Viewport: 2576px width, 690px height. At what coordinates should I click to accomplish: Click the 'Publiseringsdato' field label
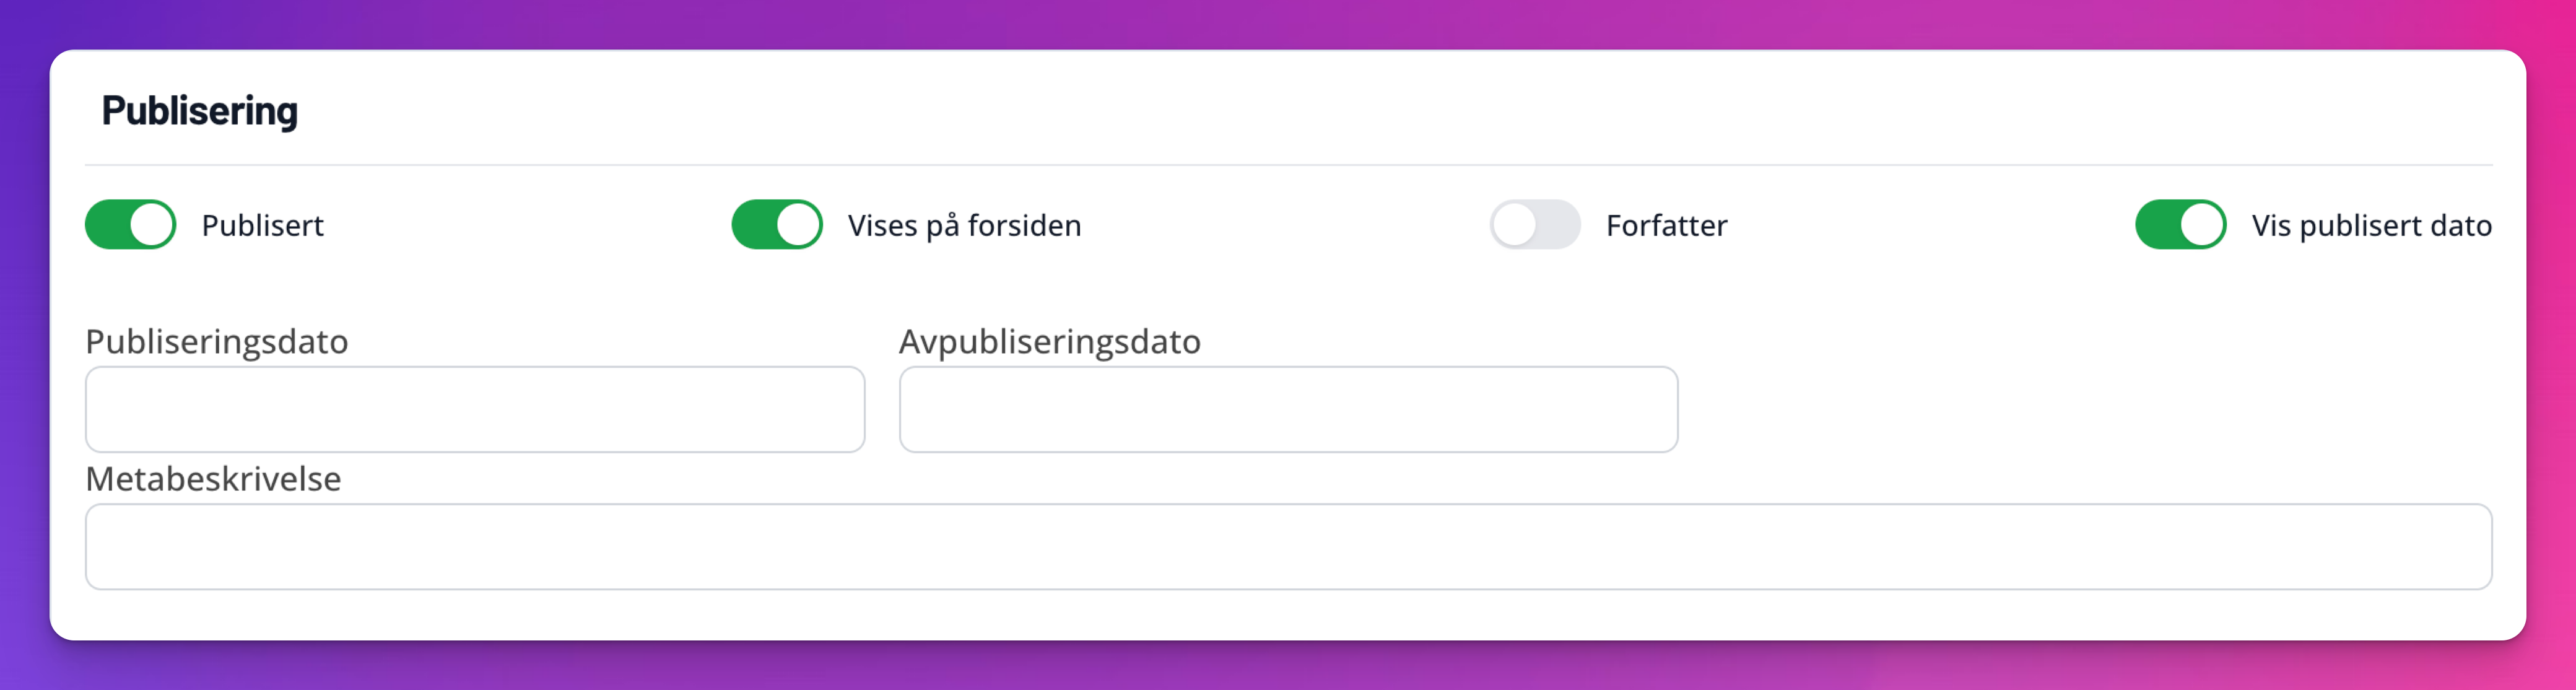pyautogui.click(x=217, y=342)
